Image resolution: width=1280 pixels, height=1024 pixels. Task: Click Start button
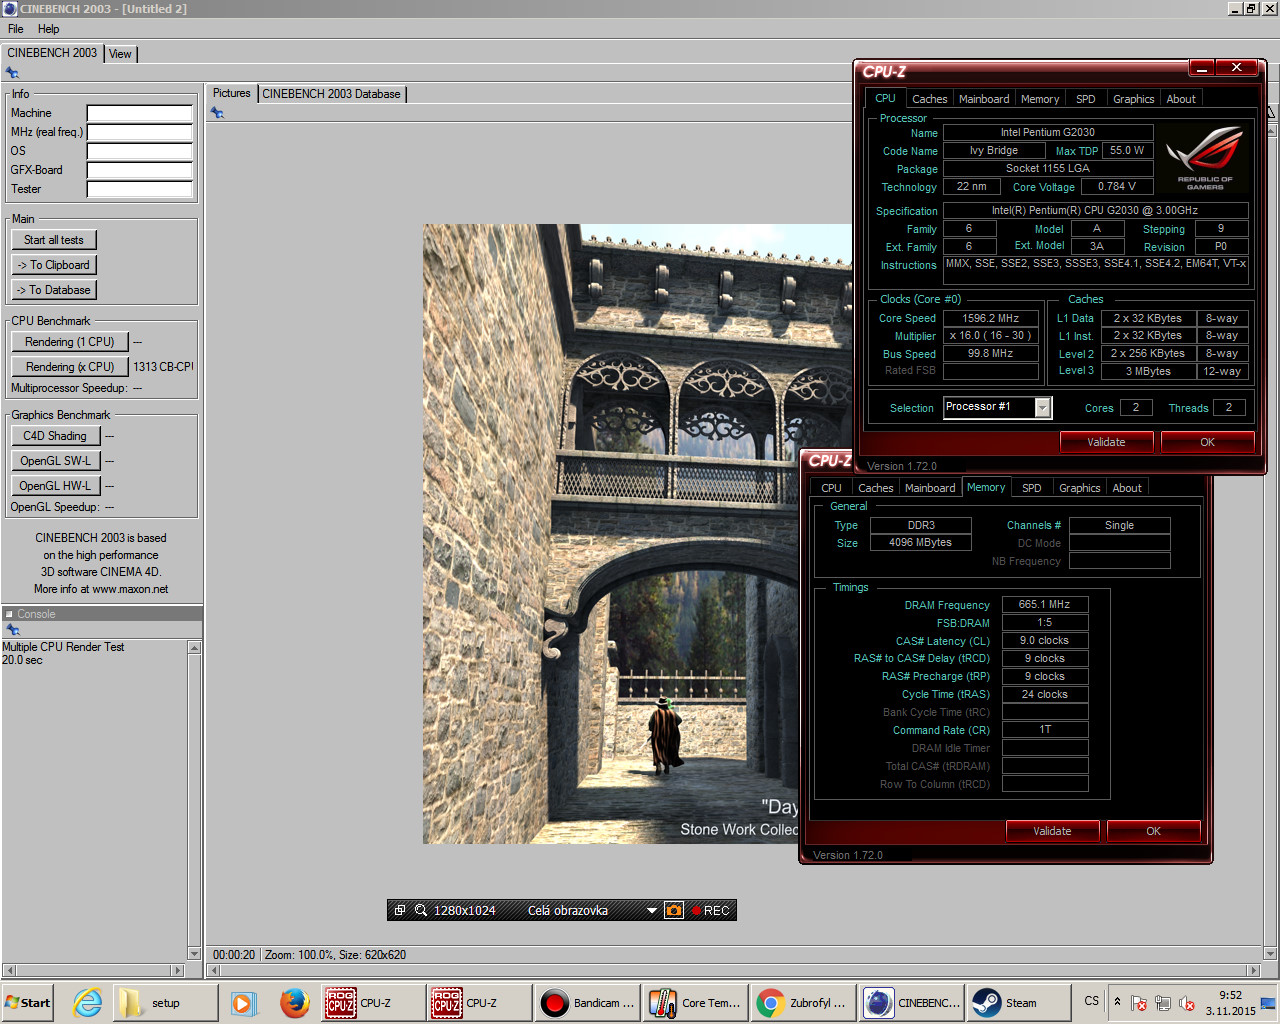click(28, 1003)
